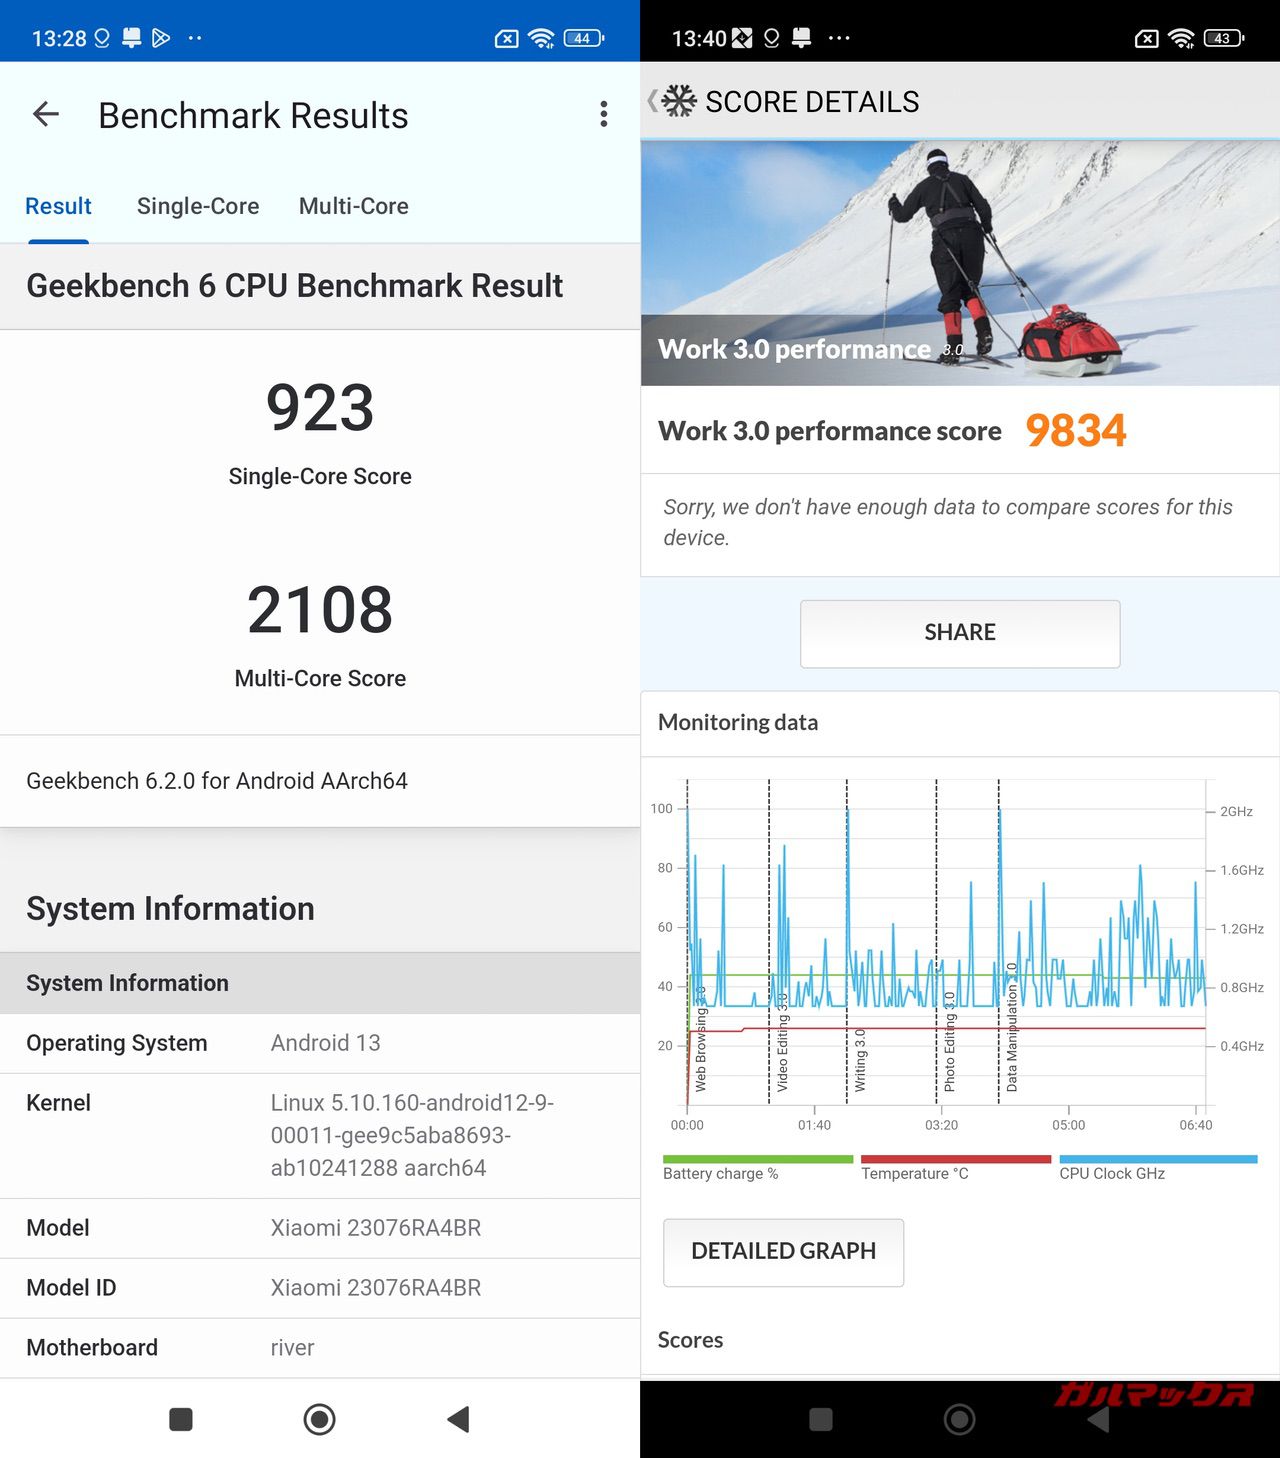1280x1458 pixels.
Task: Tap the battery indicator showing 43
Action: (1223, 38)
